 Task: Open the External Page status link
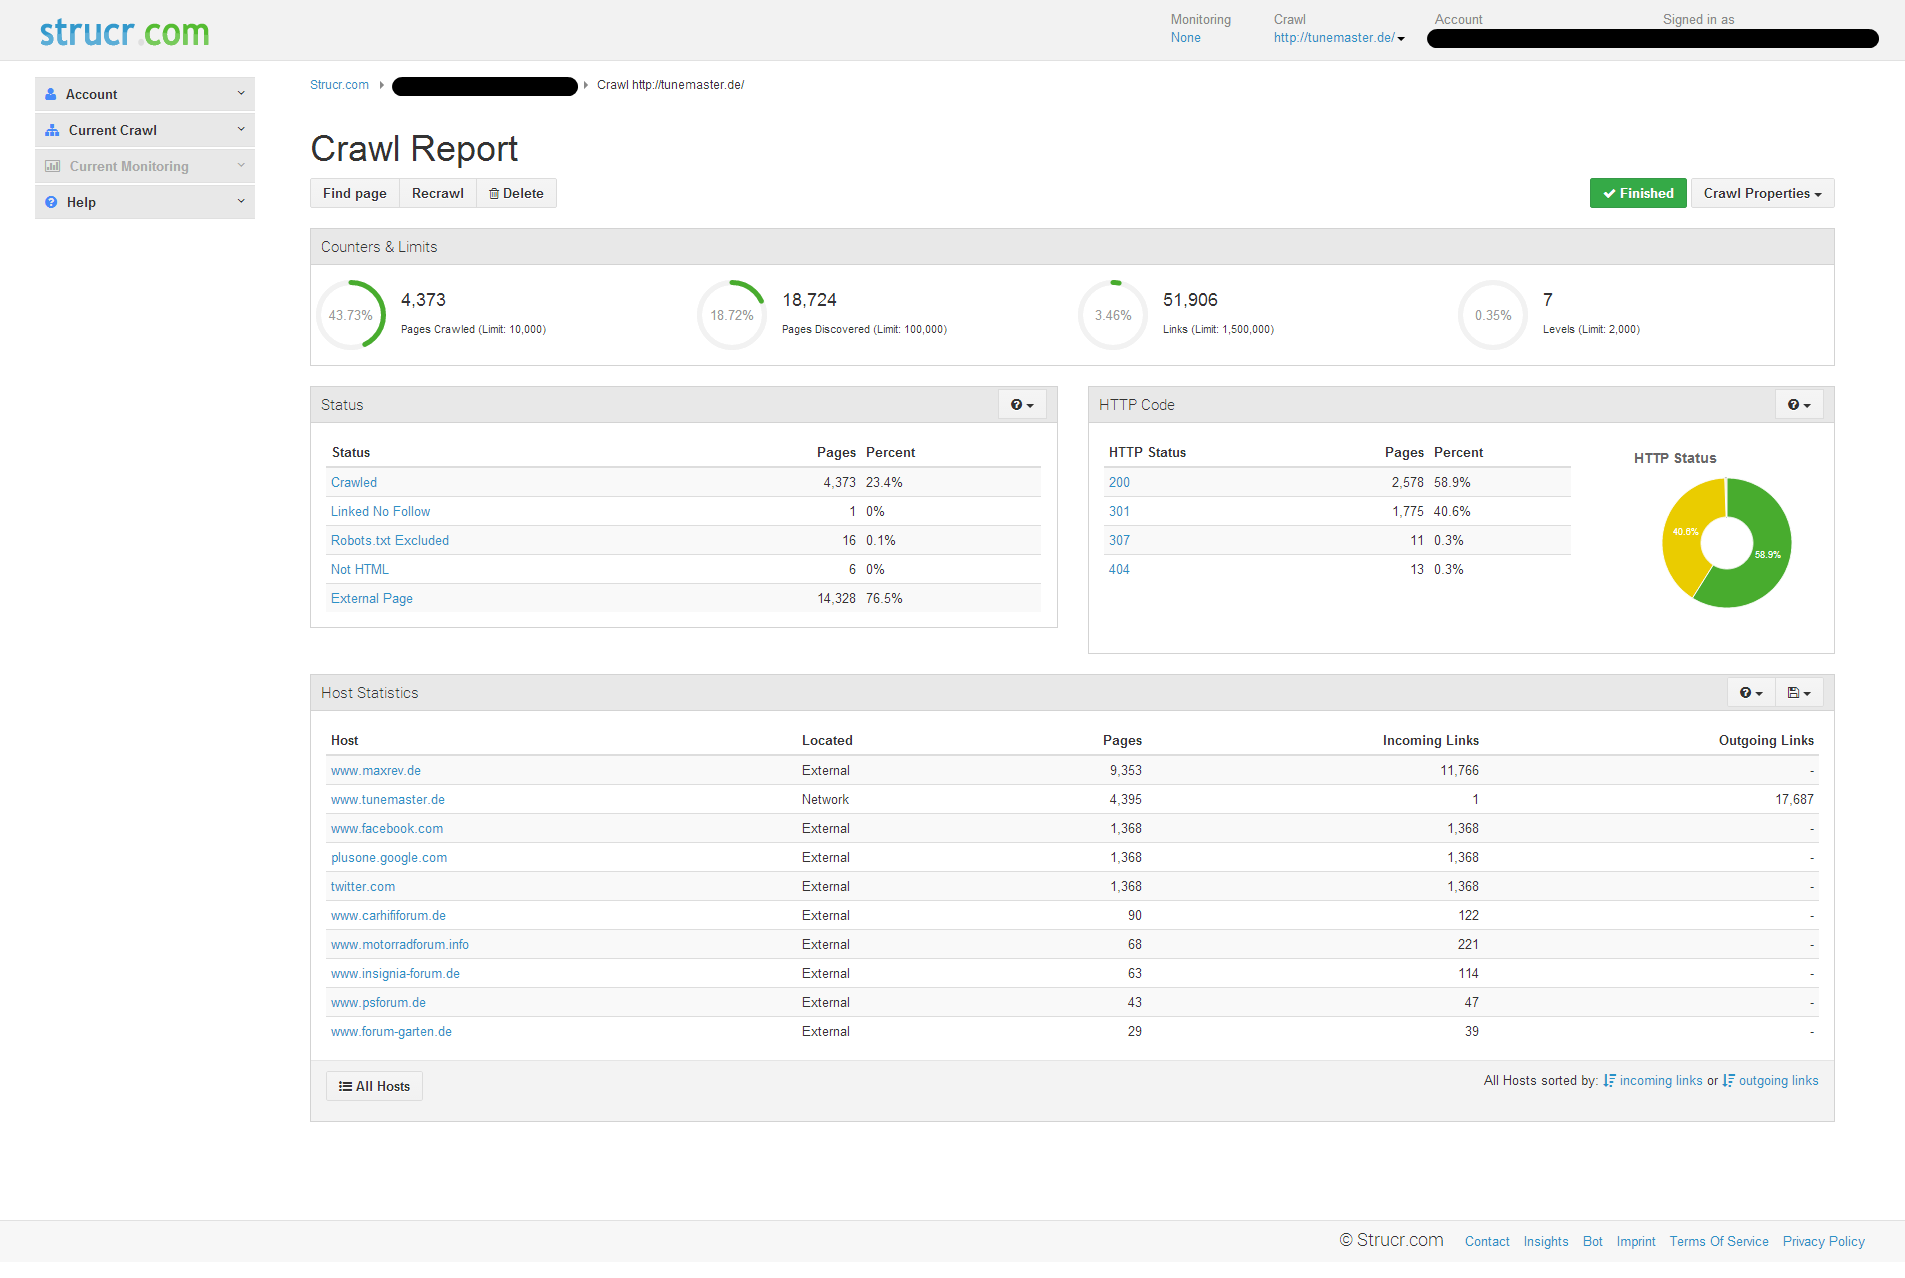tap(372, 598)
